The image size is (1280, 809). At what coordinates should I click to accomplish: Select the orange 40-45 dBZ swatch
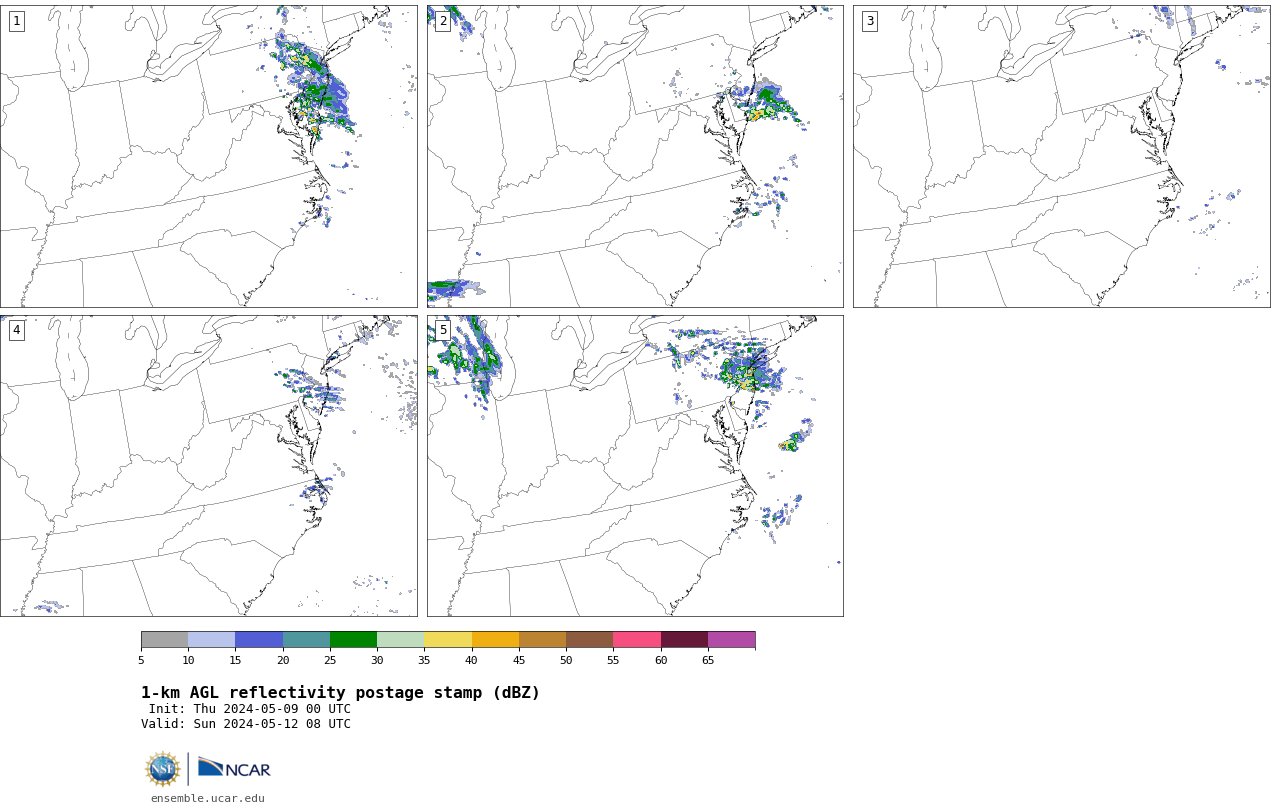495,640
